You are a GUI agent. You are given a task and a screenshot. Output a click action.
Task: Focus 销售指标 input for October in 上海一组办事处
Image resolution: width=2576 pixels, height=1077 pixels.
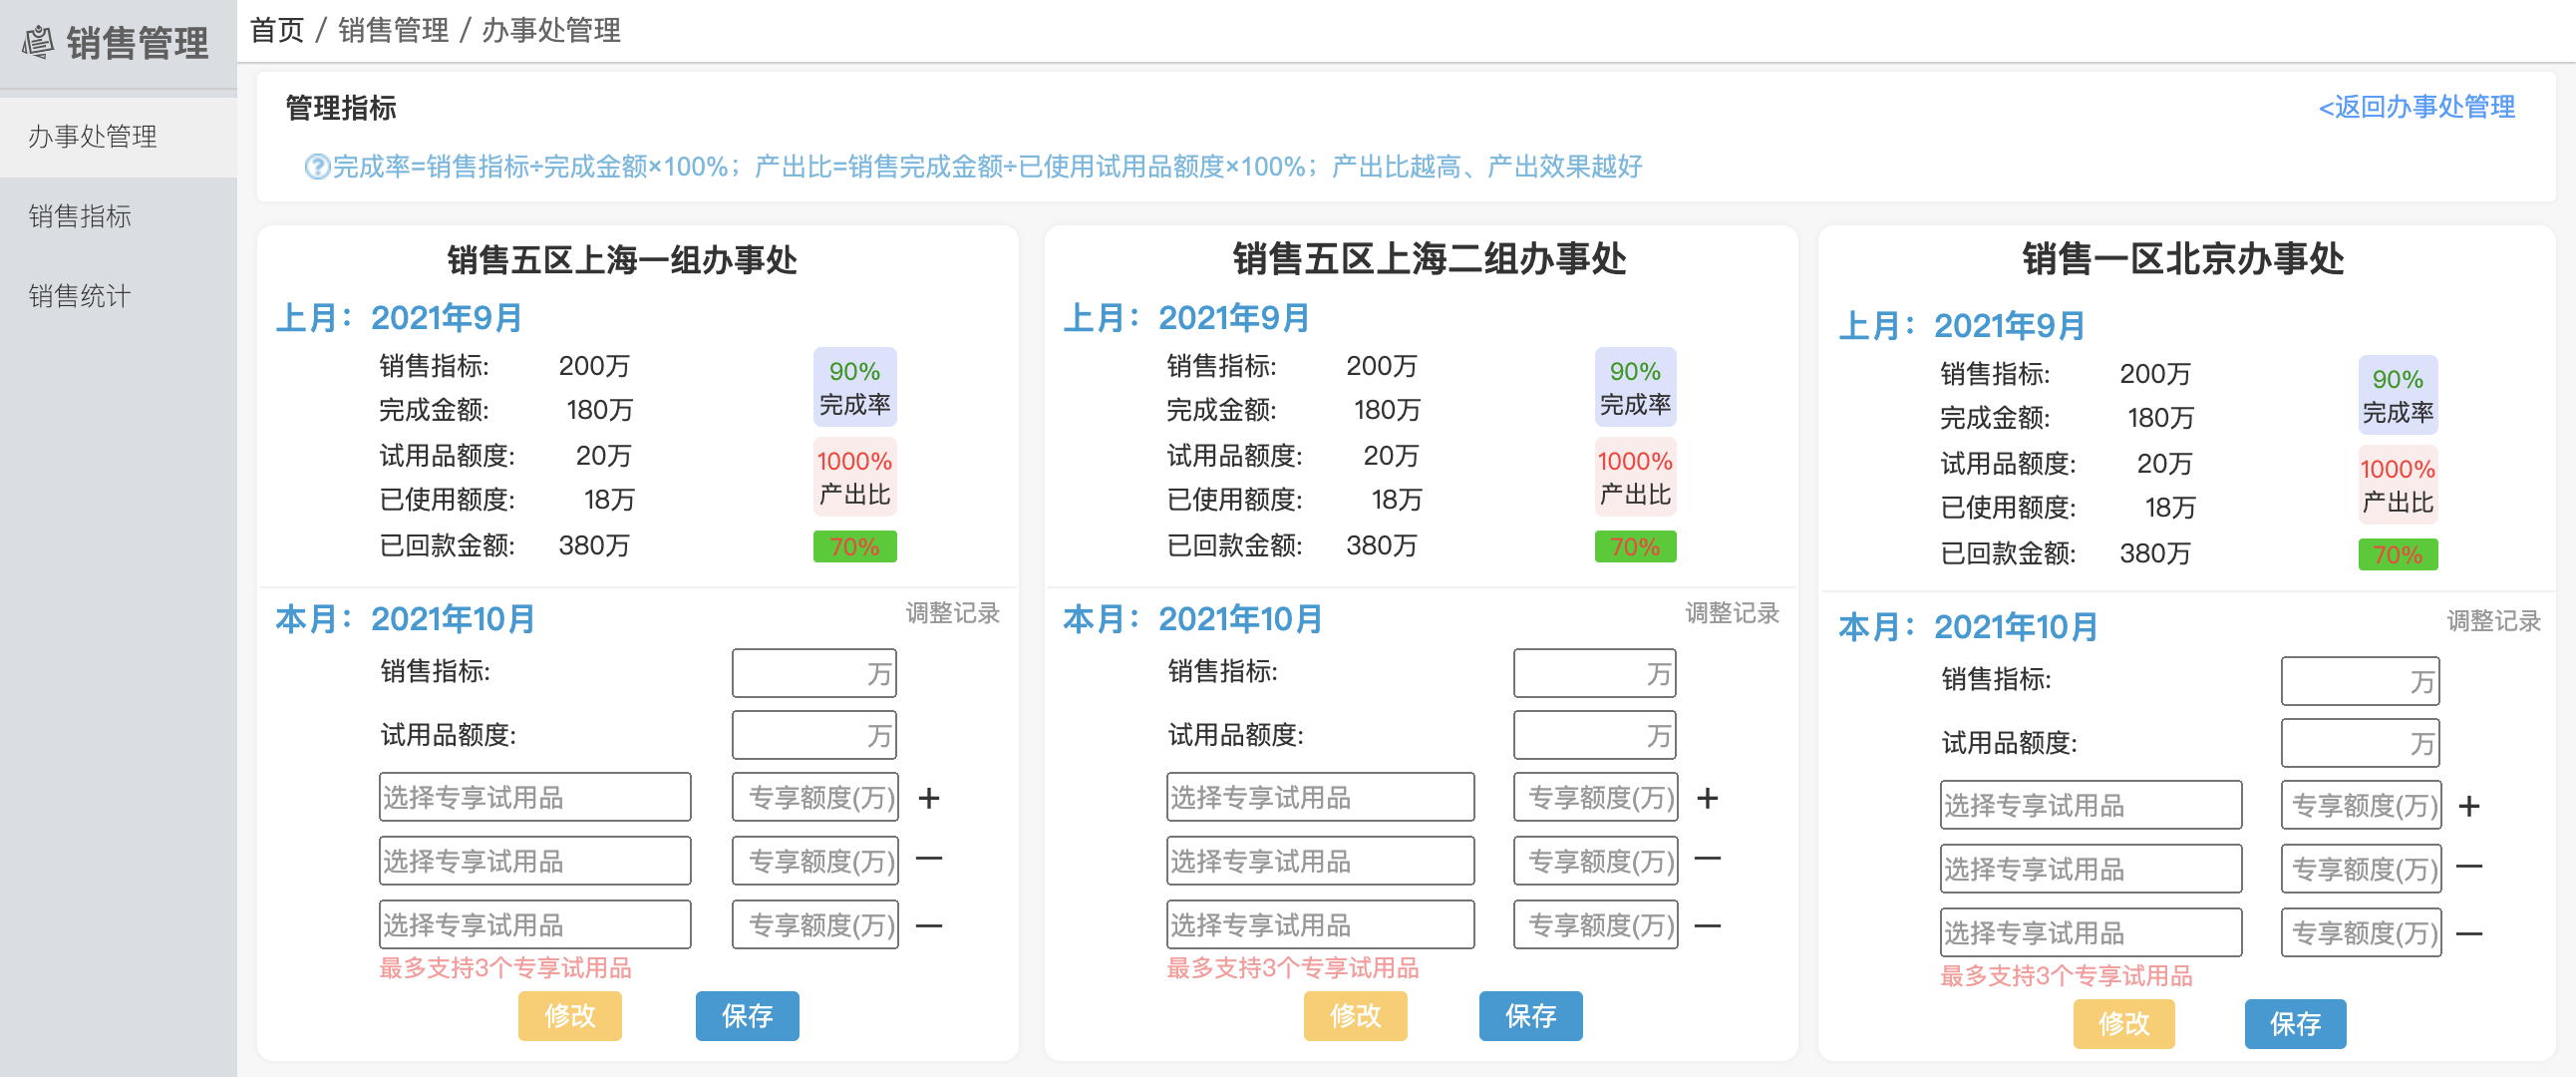[814, 673]
